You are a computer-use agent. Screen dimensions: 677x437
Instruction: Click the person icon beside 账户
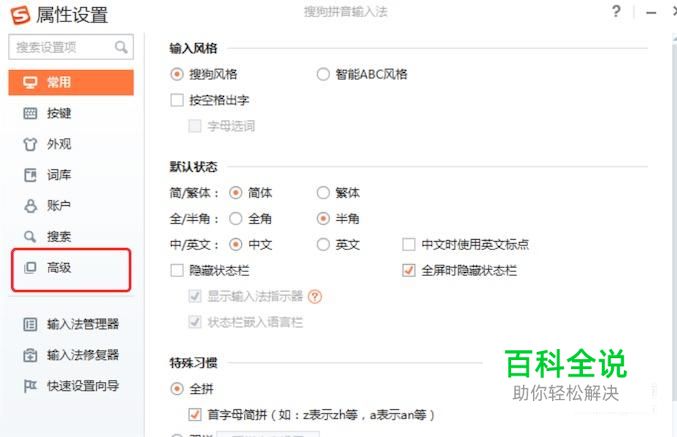pos(30,206)
